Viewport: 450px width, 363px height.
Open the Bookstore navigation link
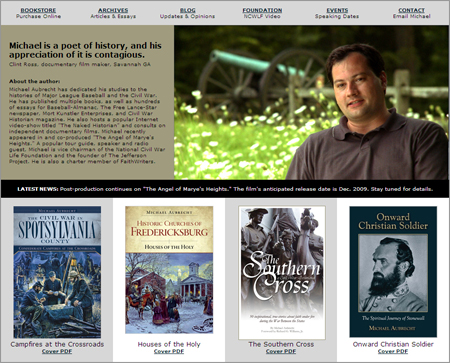(38, 10)
